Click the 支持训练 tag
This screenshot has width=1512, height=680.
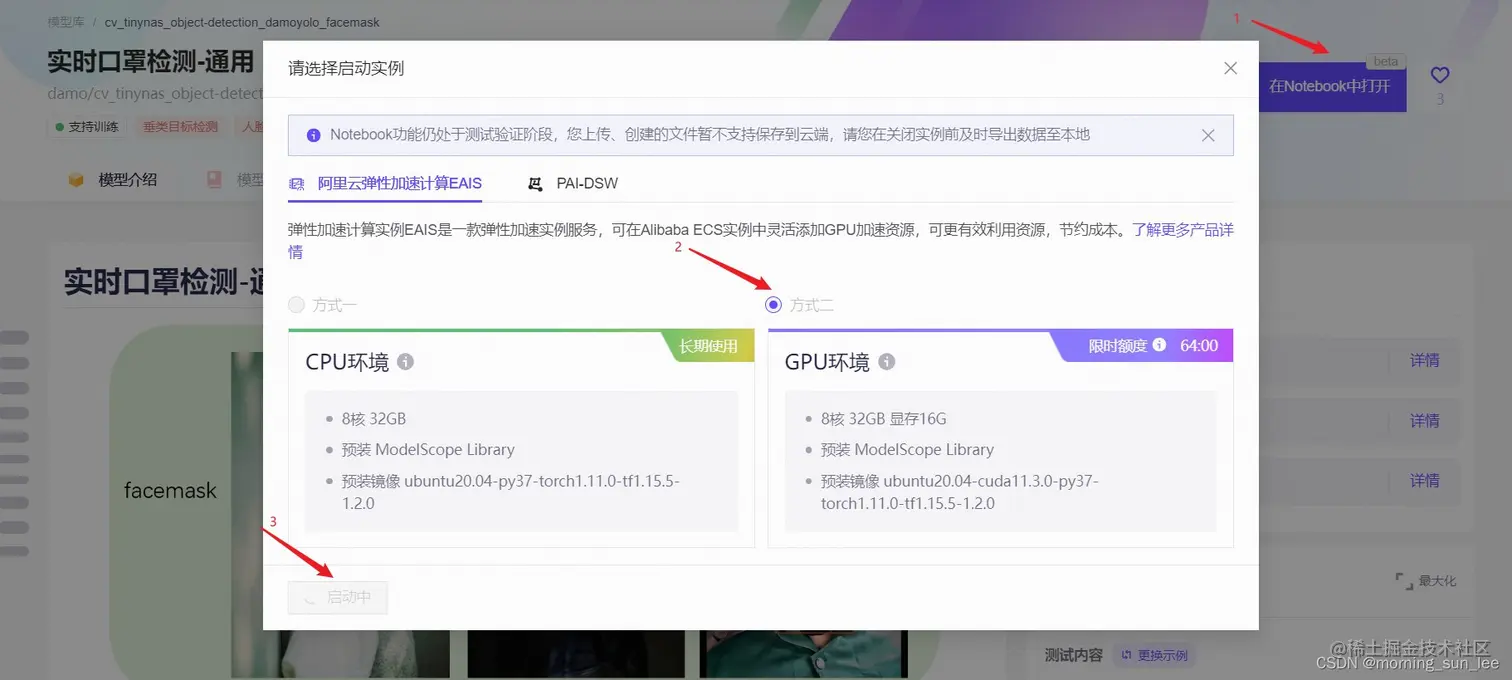point(87,127)
